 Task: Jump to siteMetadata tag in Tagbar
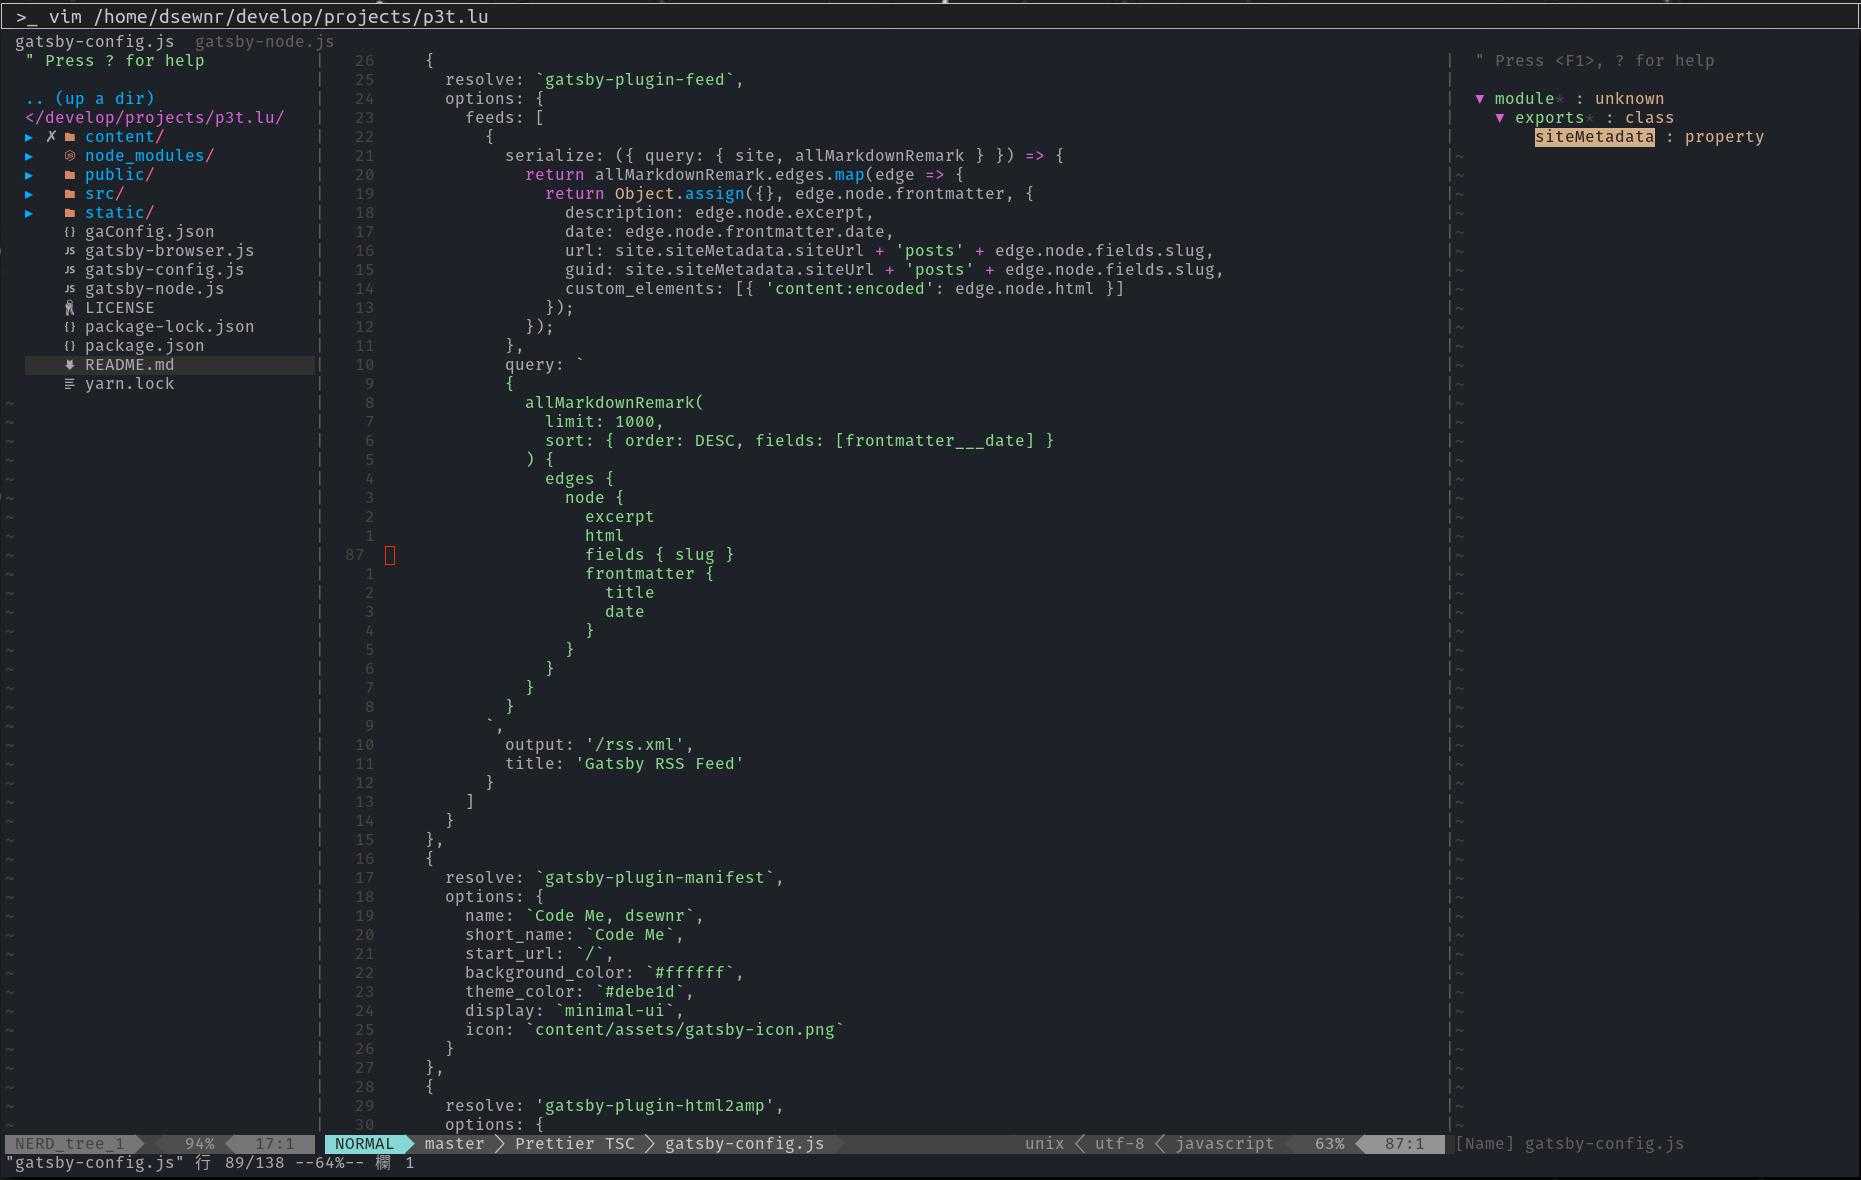click(1594, 137)
